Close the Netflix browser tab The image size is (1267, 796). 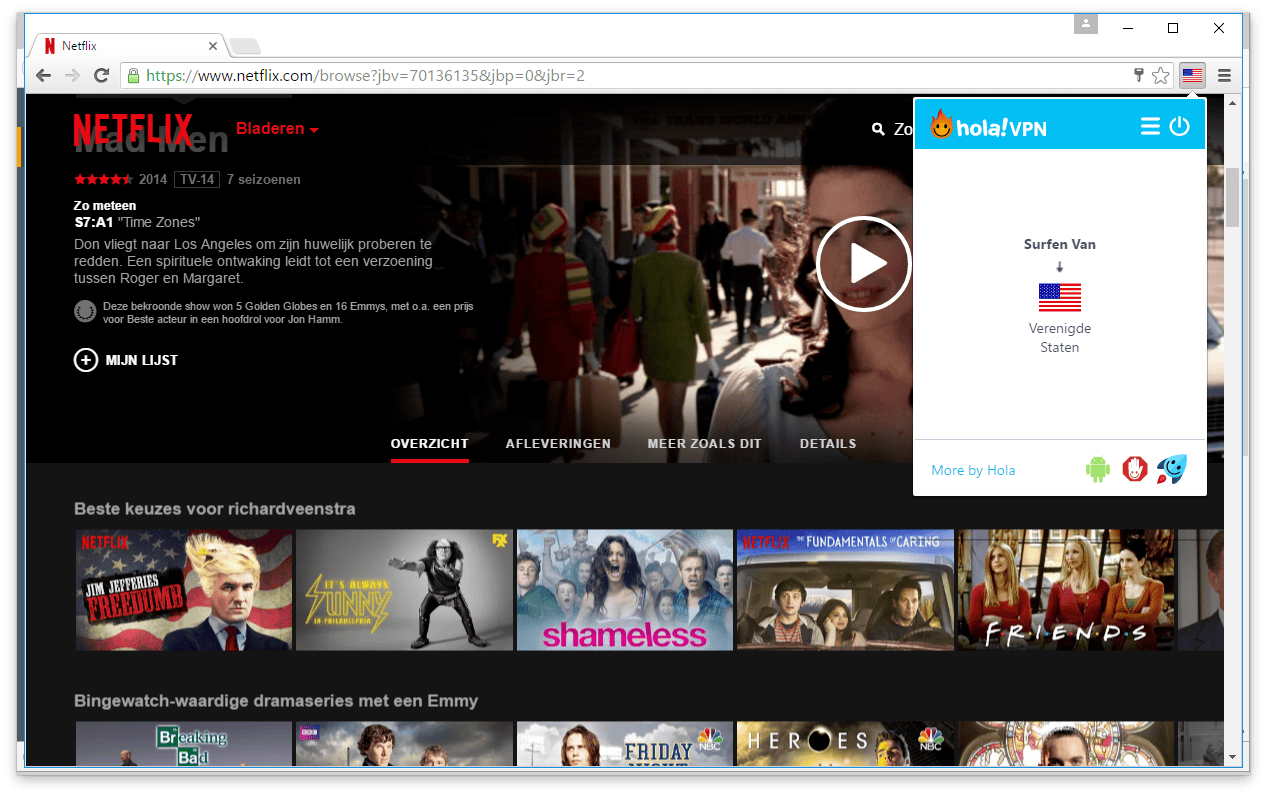[213, 46]
